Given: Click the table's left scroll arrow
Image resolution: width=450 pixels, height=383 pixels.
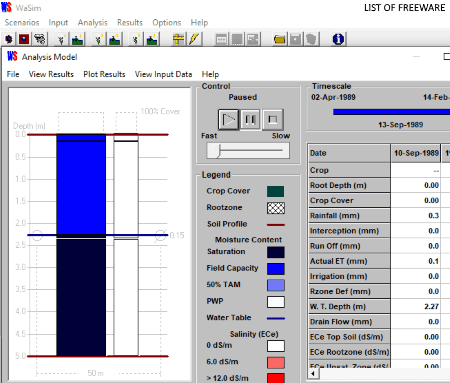Looking at the screenshot, I should [x=313, y=373].
